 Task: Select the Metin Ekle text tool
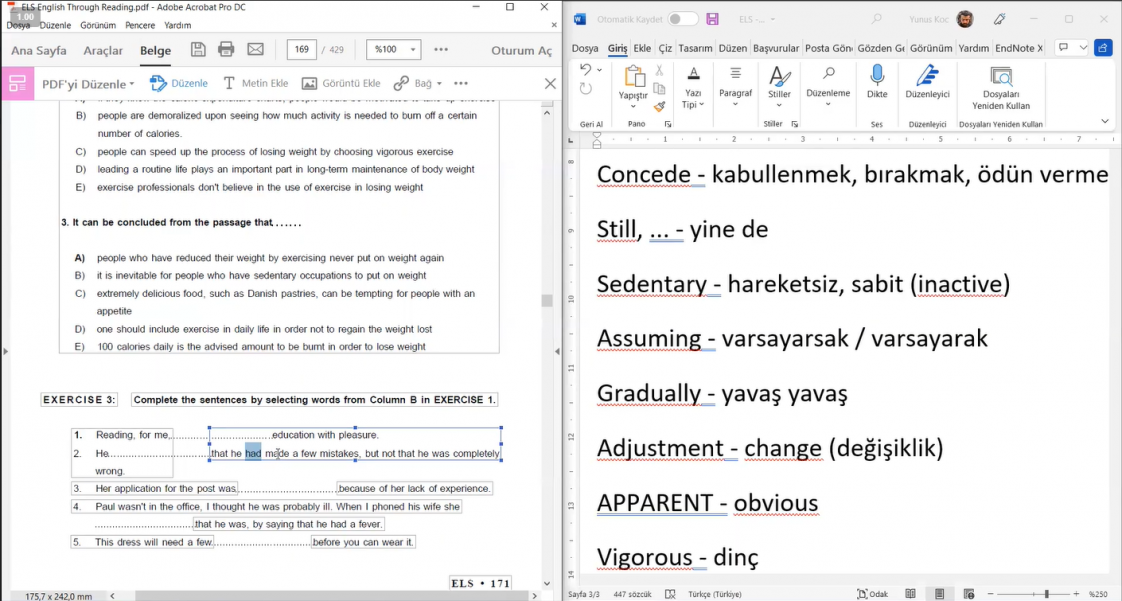pyautogui.click(x=255, y=84)
